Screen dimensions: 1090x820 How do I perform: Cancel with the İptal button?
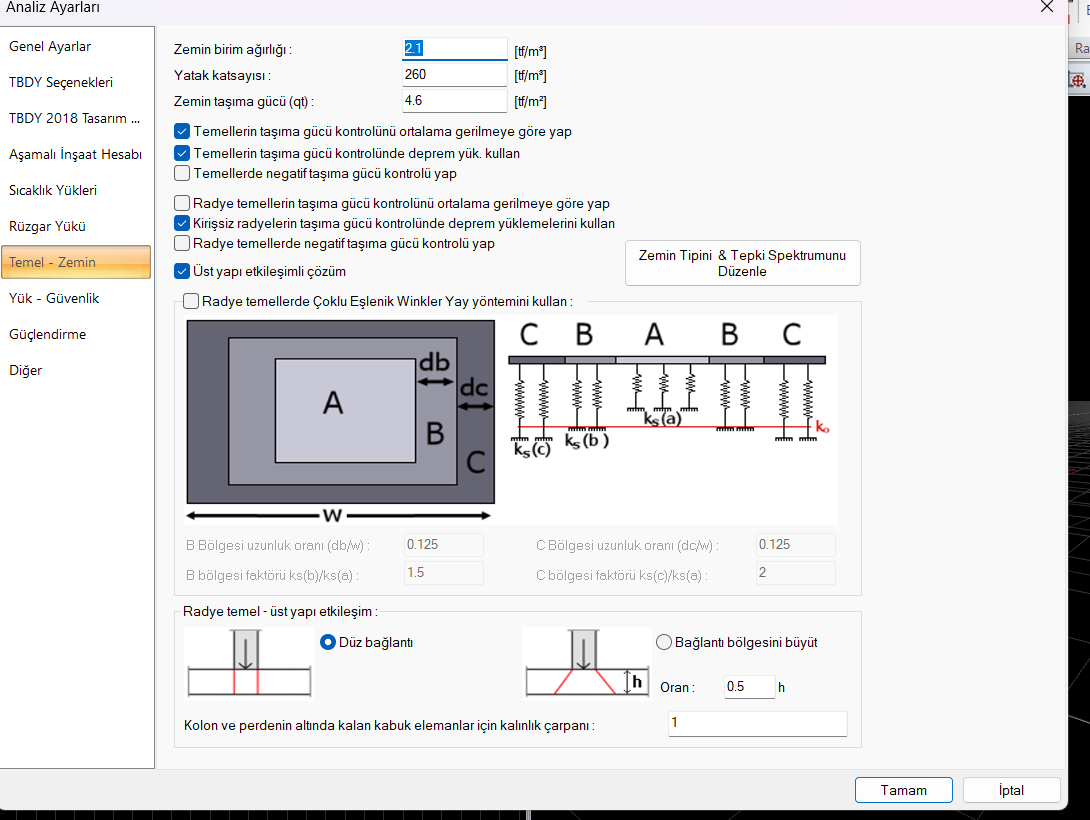(x=1011, y=790)
